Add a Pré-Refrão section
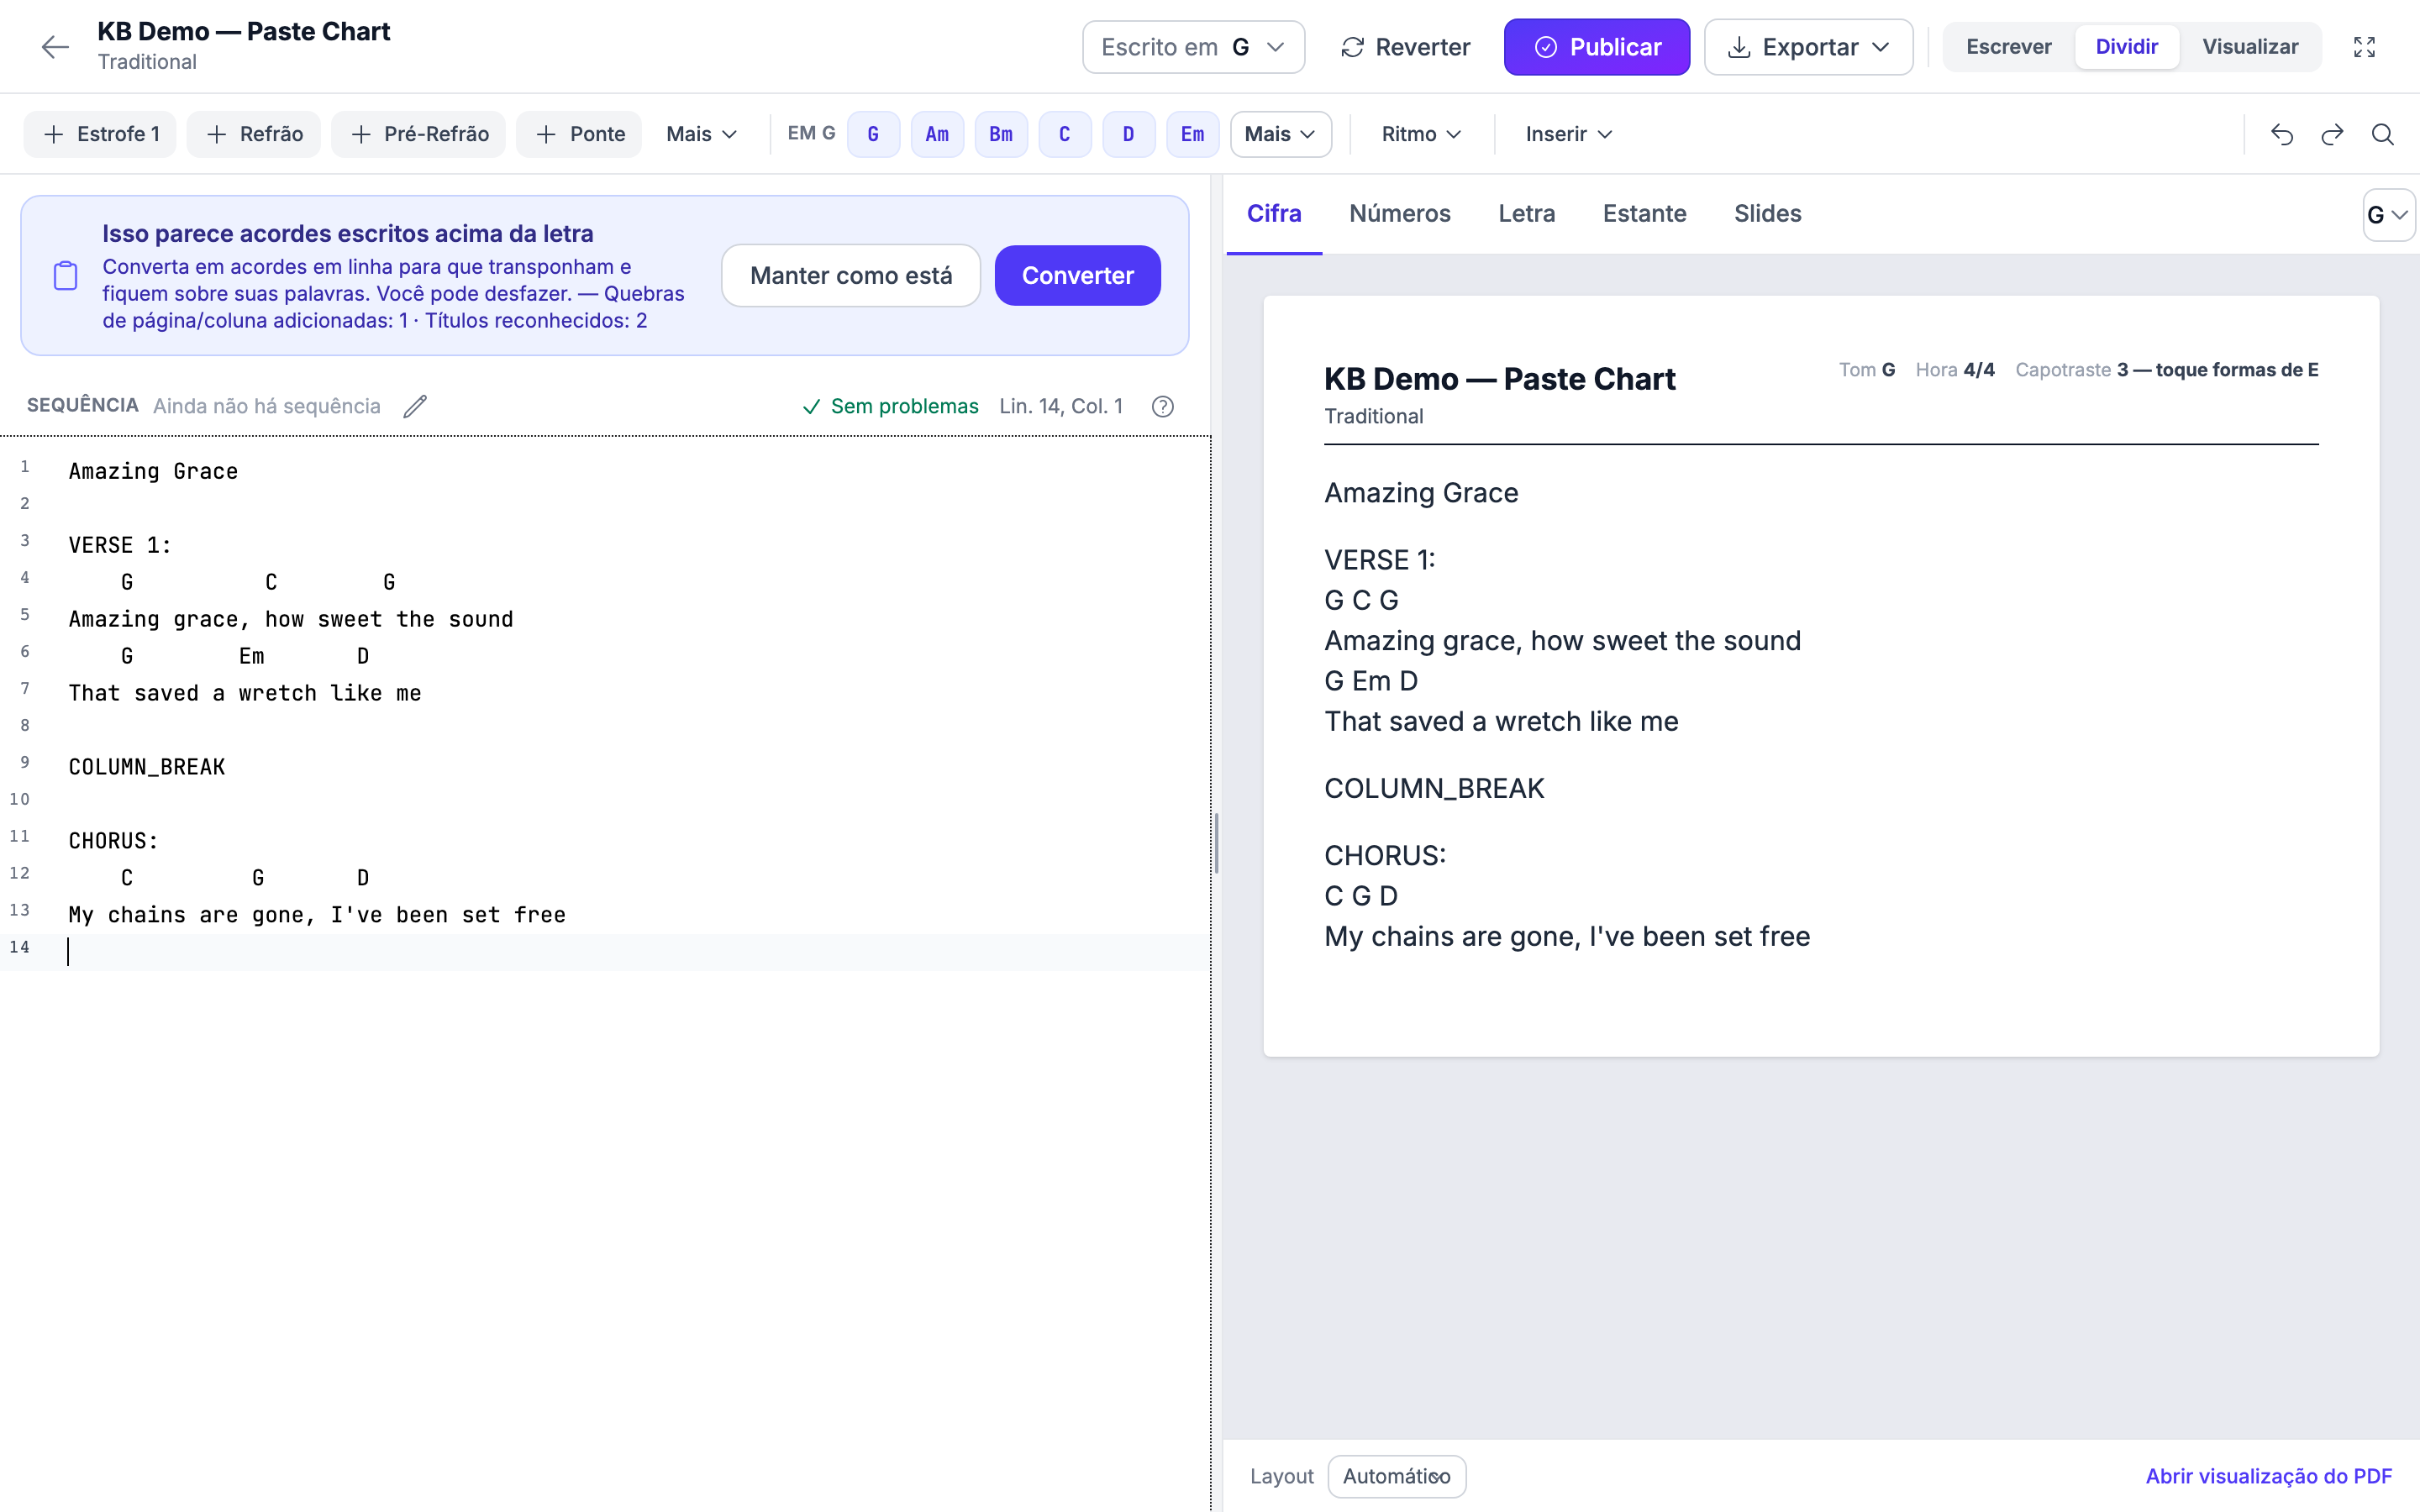The image size is (2420, 1512). coord(418,134)
